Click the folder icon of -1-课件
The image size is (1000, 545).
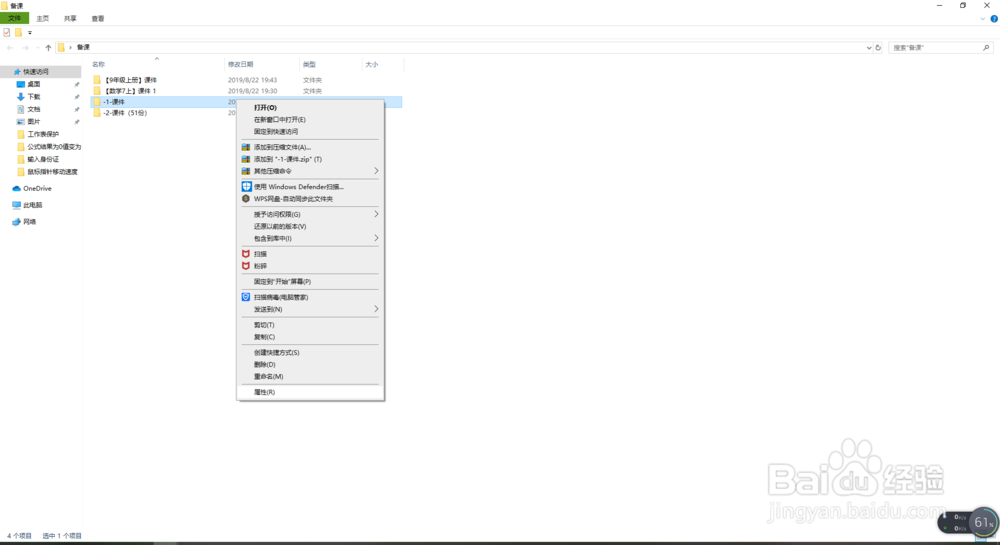[x=97, y=102]
